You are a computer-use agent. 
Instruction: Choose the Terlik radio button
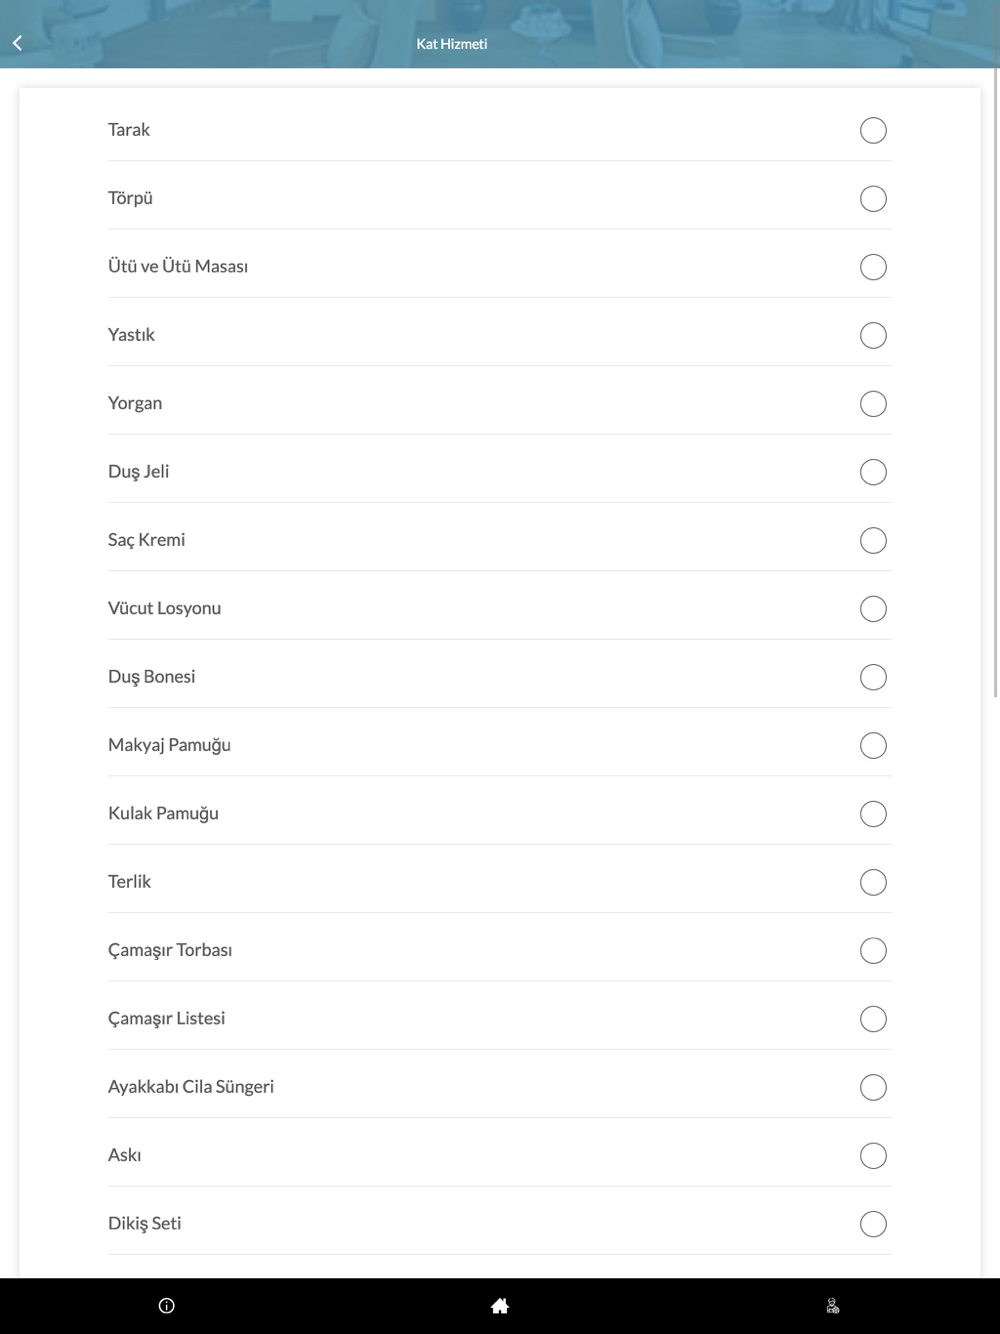click(x=873, y=882)
